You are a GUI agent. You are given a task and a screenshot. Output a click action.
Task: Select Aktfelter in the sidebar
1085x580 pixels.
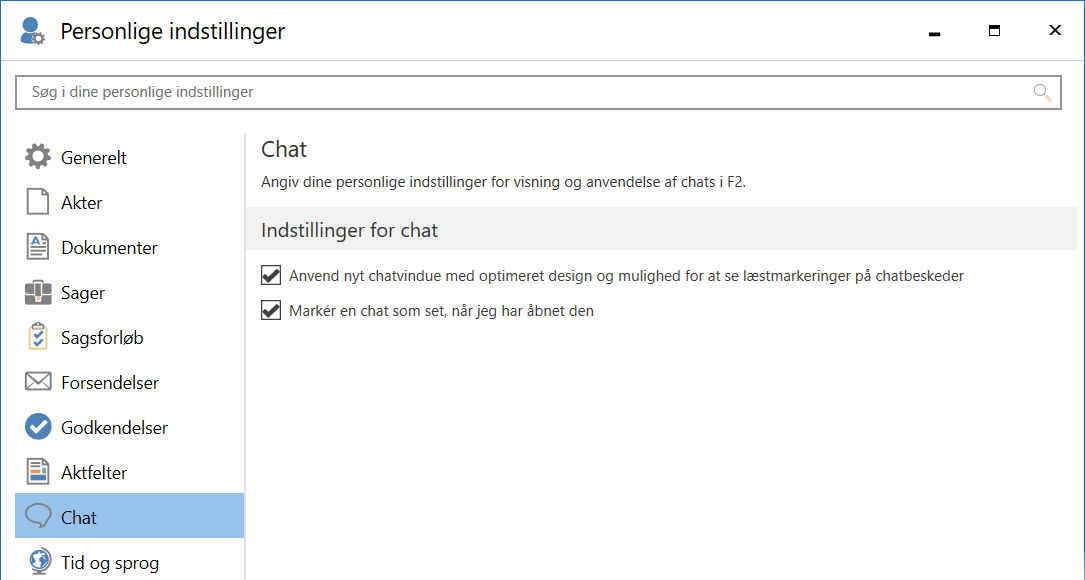129,473
